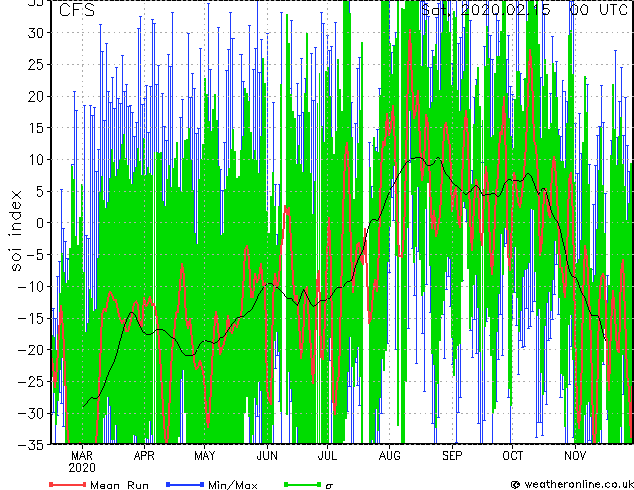The height and width of the screenshot is (490, 634).
Task: Select the SEP month axis label
Action: [452, 456]
